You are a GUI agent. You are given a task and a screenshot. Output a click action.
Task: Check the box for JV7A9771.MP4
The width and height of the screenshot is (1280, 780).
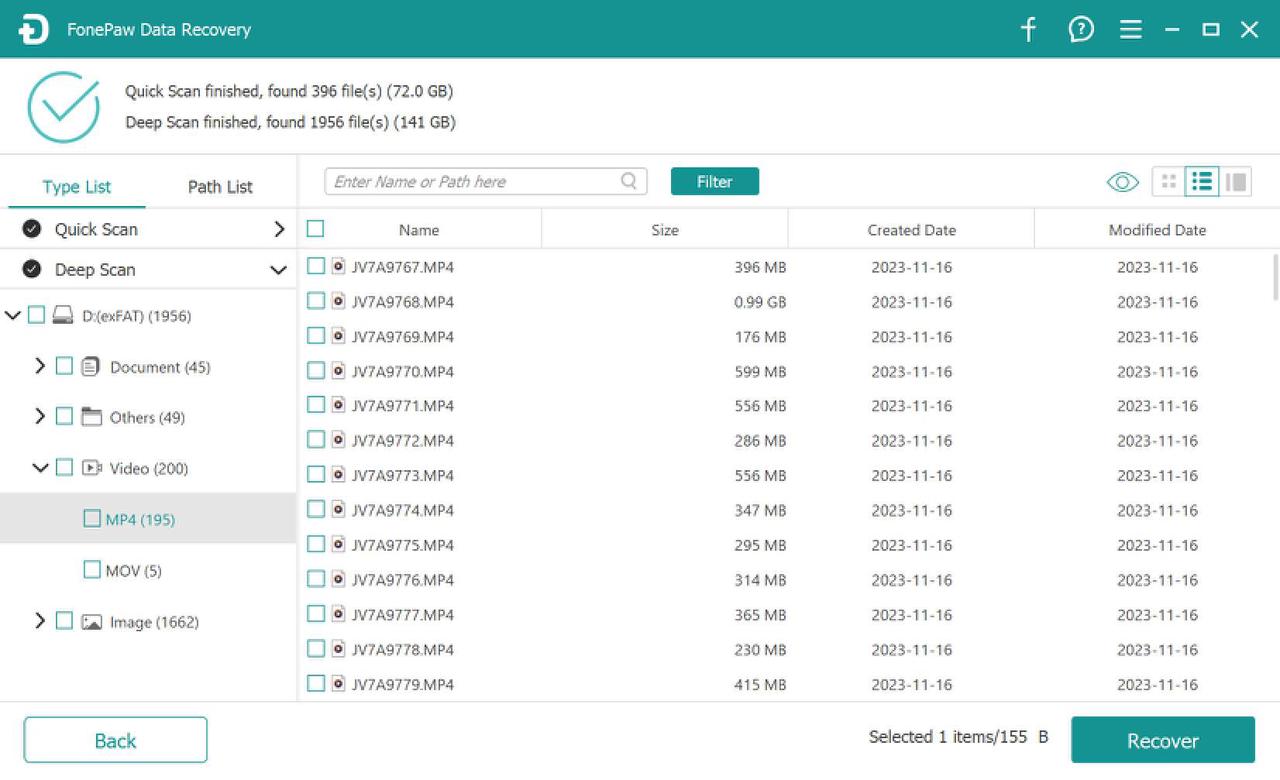coord(315,405)
